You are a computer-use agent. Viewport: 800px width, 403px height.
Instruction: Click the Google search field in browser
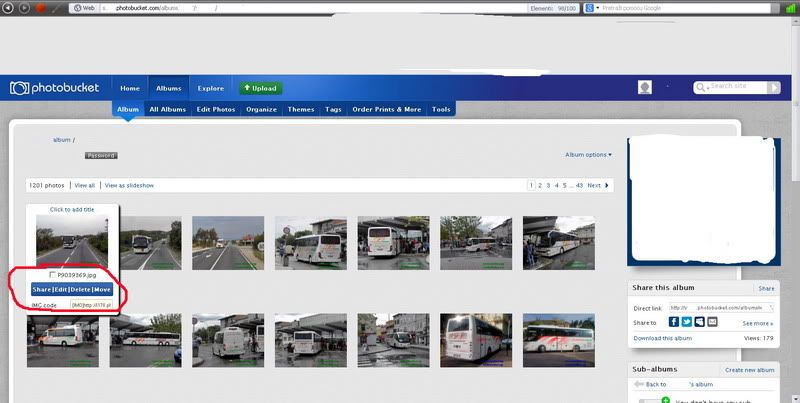685,8
